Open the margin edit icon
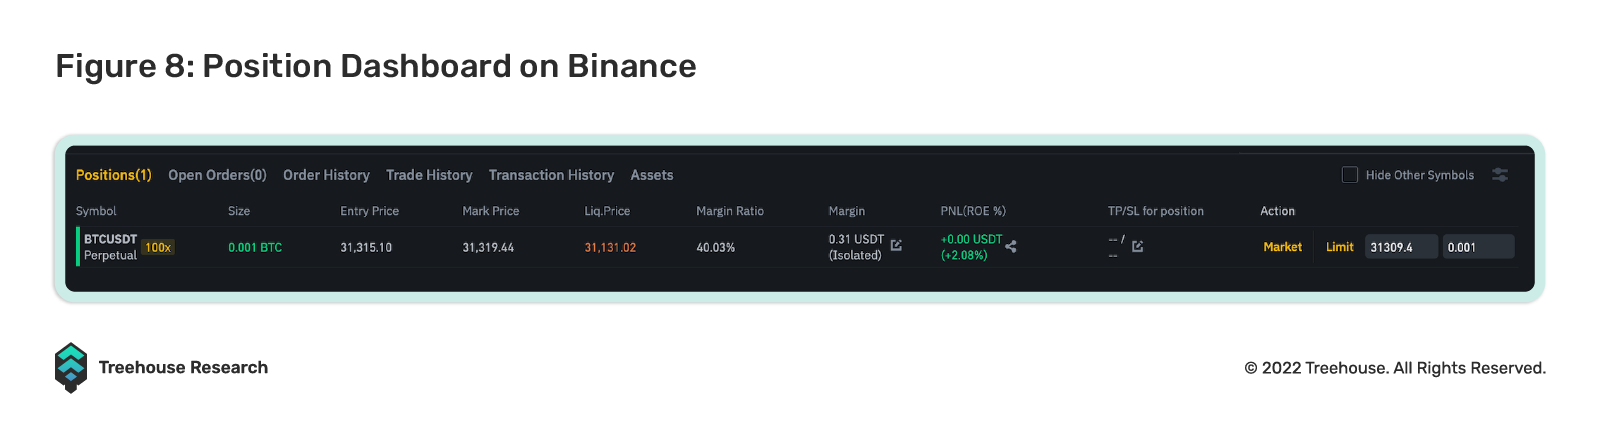 (x=896, y=245)
